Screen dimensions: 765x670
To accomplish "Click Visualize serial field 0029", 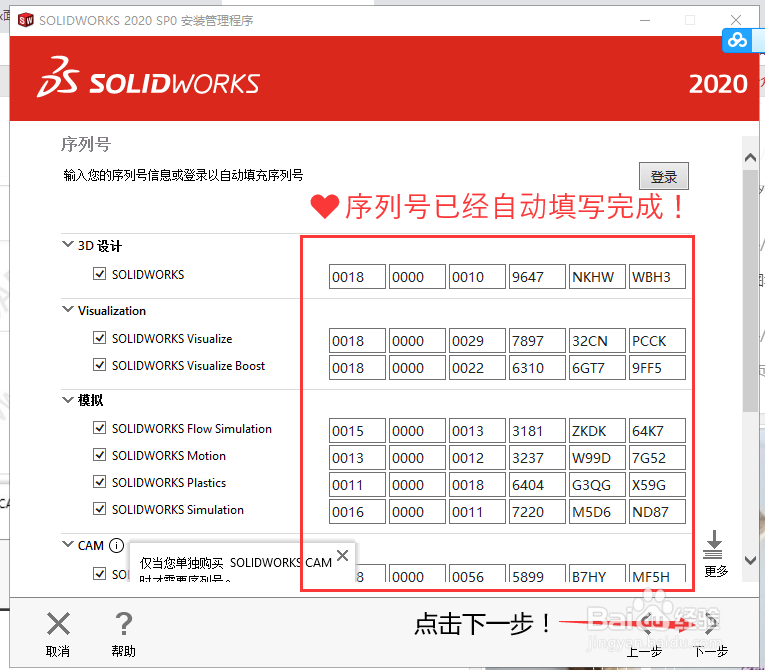I will 477,341.
